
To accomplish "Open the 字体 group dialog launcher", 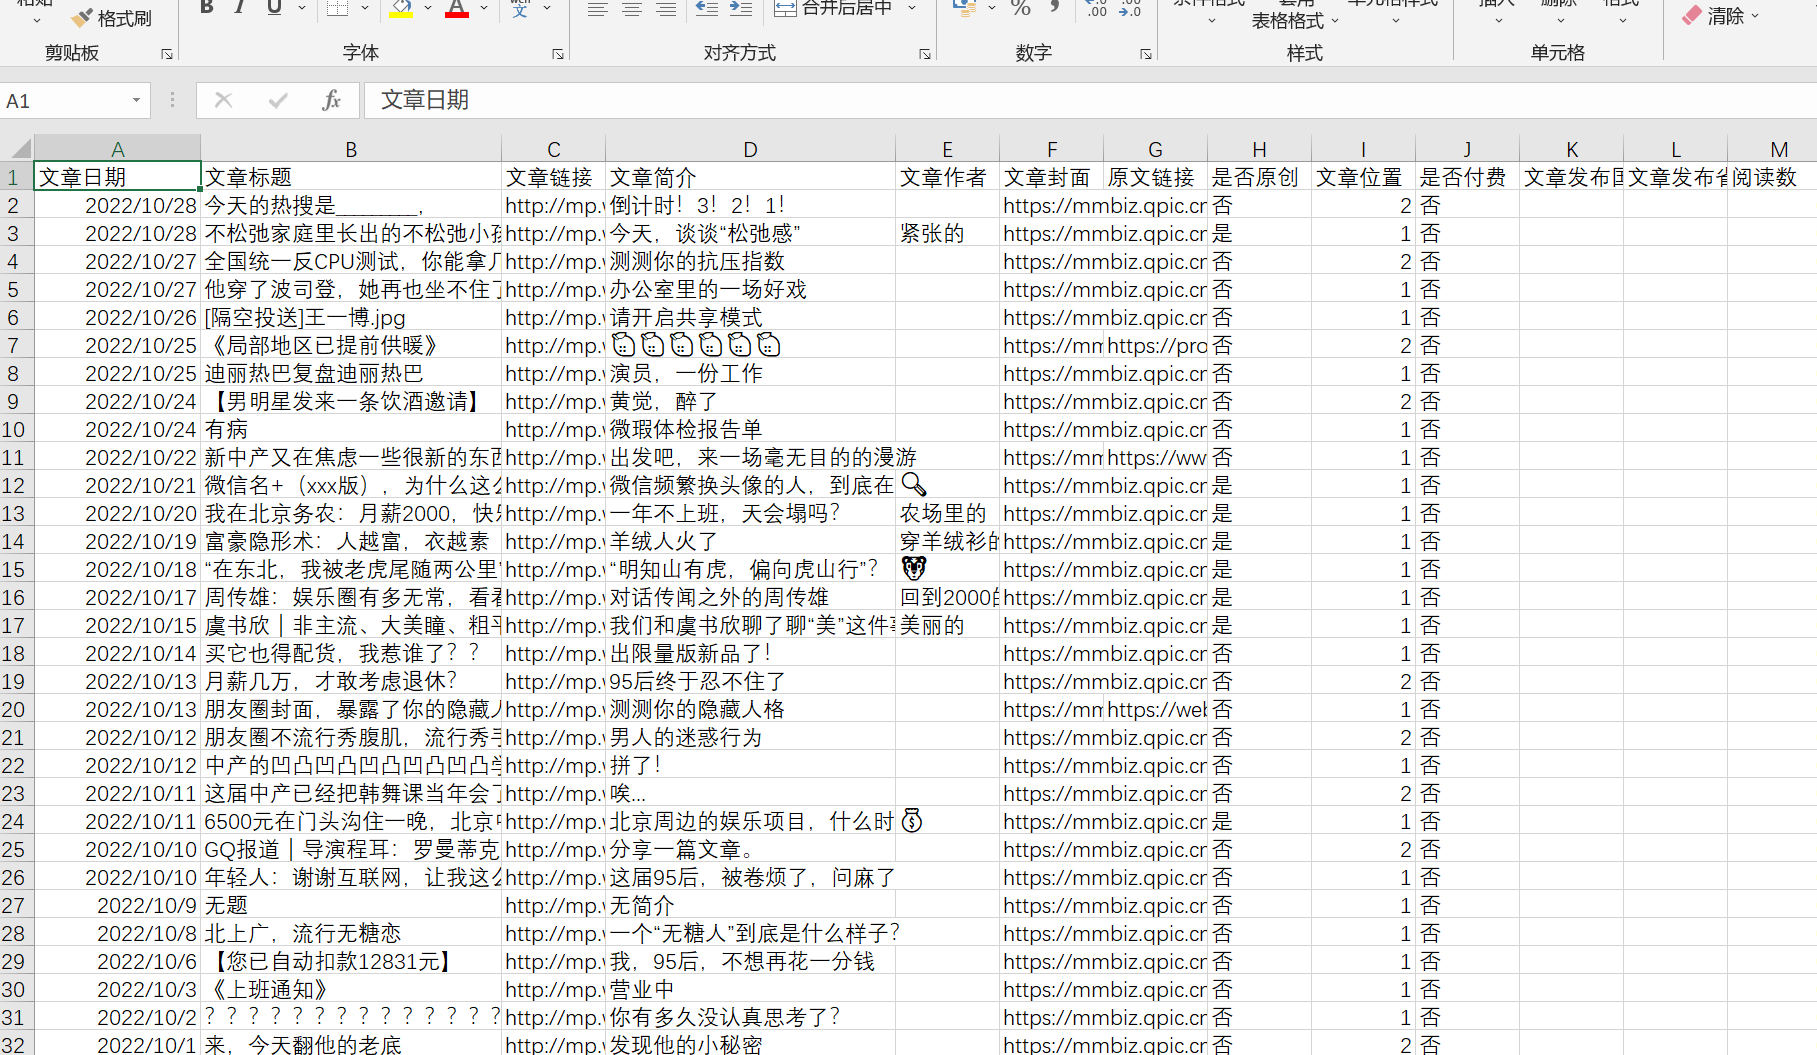I will [558, 54].
